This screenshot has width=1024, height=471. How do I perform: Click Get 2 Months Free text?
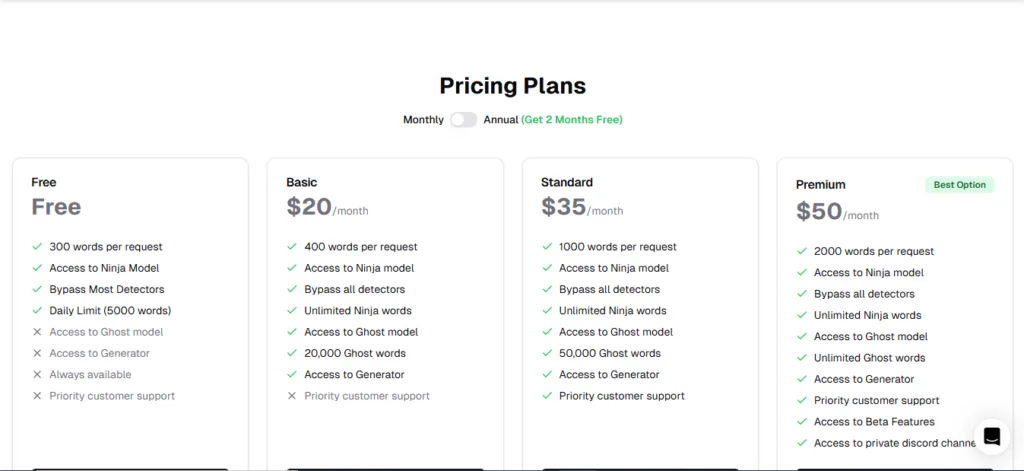point(572,120)
